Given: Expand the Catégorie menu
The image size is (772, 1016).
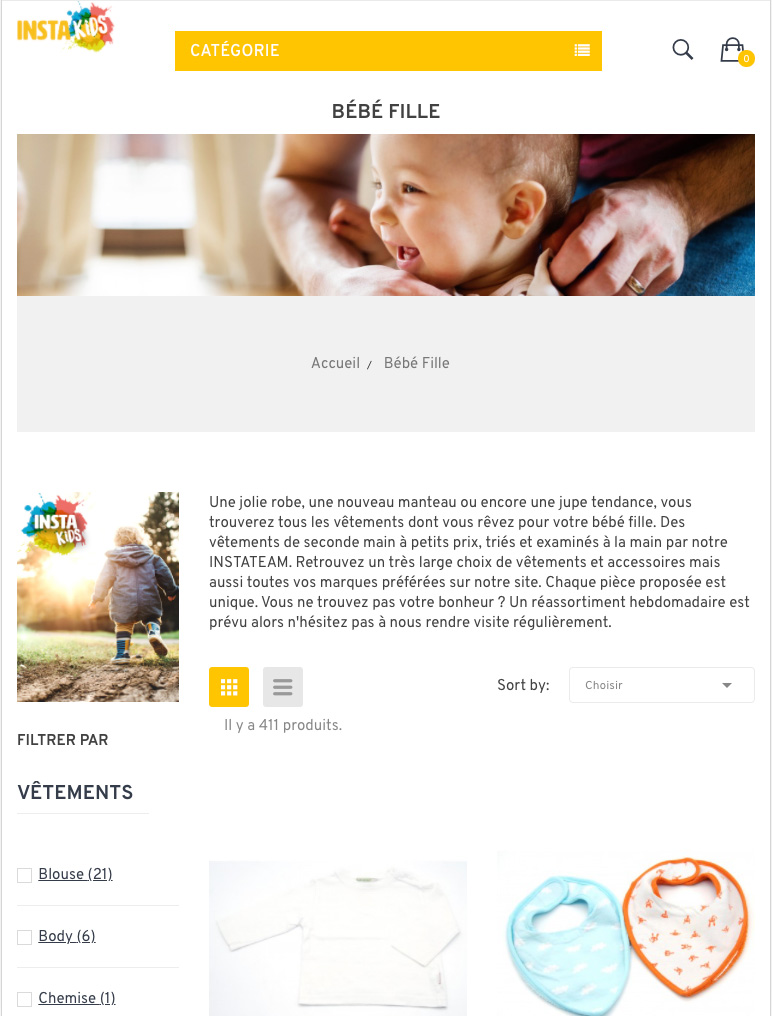Looking at the screenshot, I should (x=388, y=51).
